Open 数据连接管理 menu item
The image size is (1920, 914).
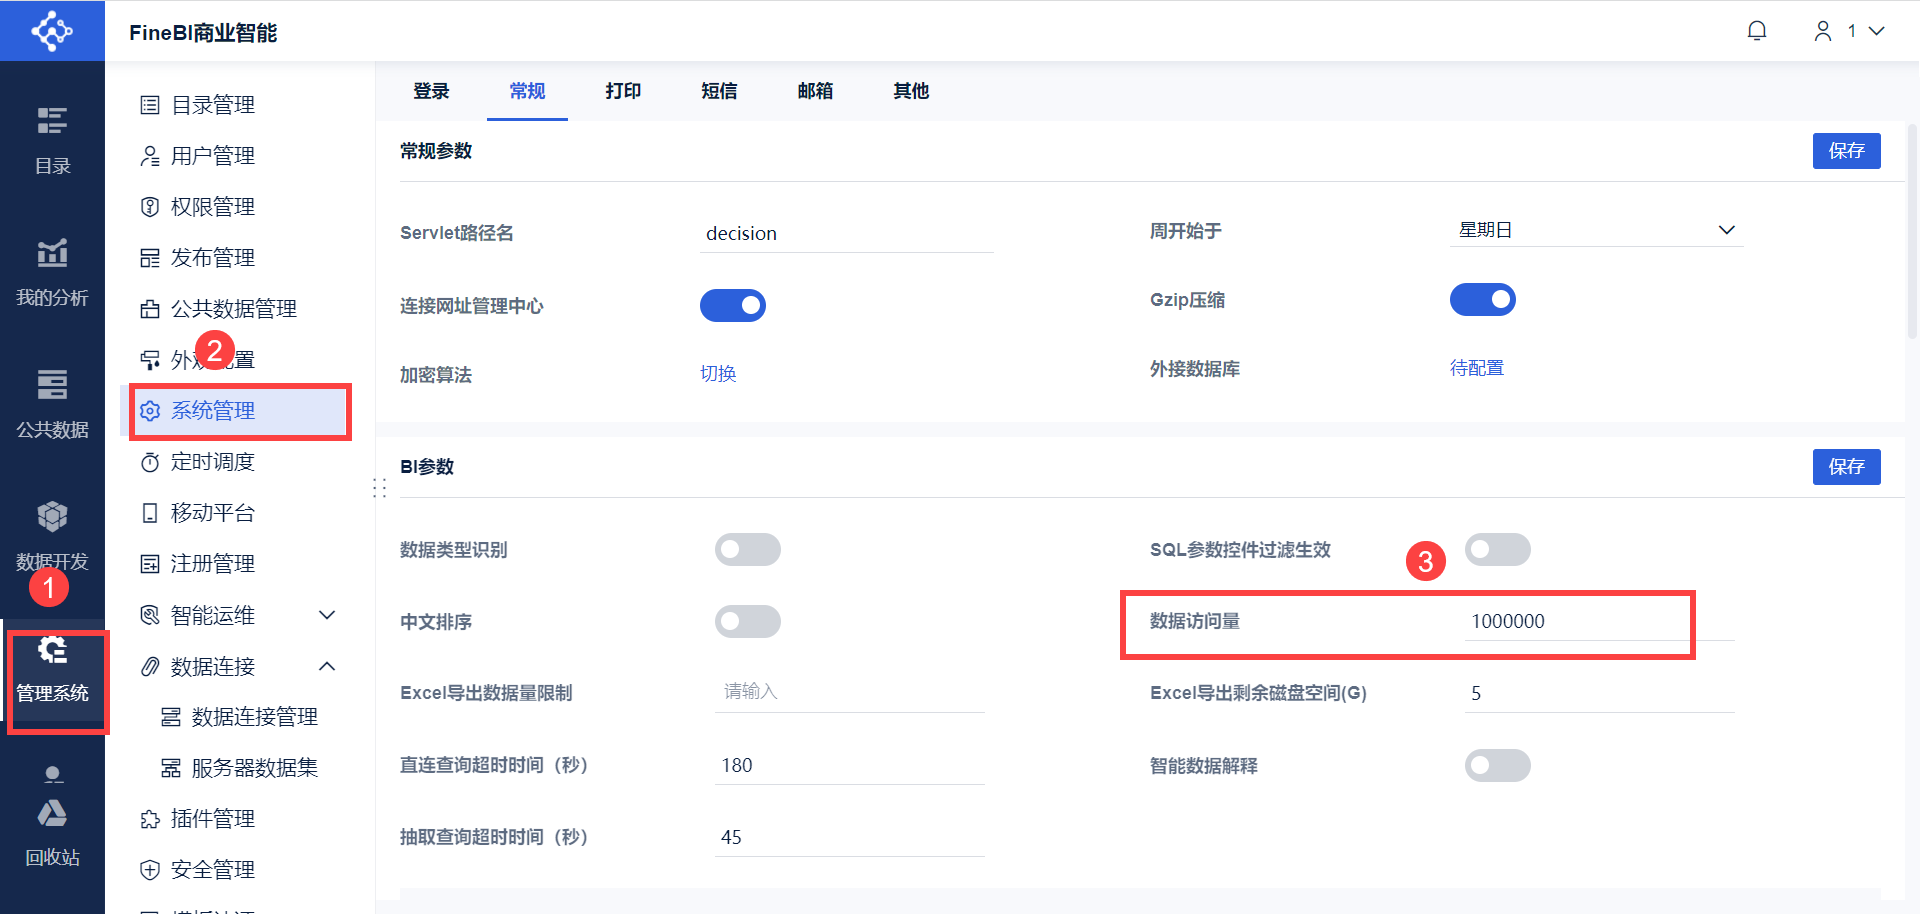tap(255, 717)
